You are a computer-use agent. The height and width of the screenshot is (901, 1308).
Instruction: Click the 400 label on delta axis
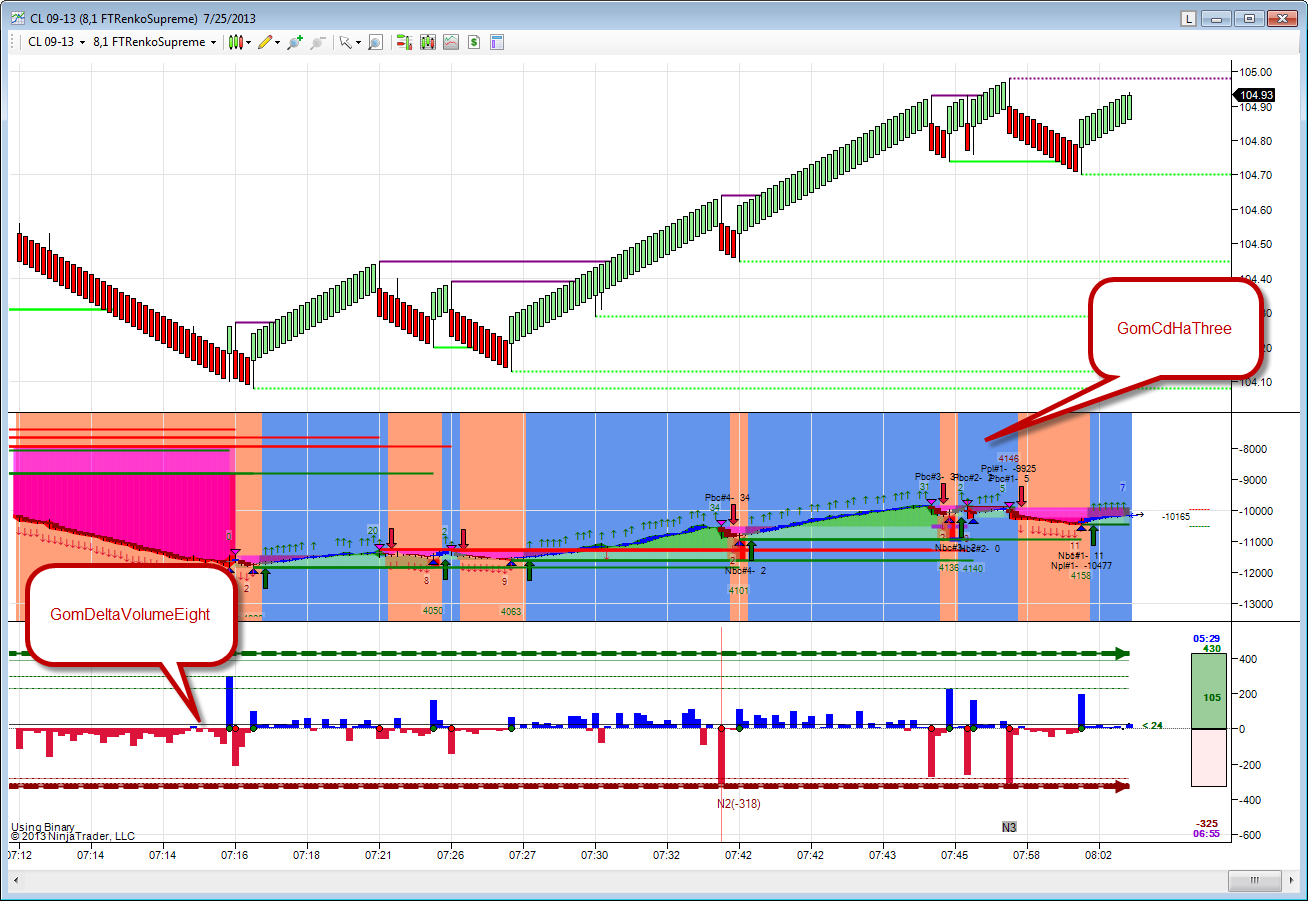point(1250,659)
